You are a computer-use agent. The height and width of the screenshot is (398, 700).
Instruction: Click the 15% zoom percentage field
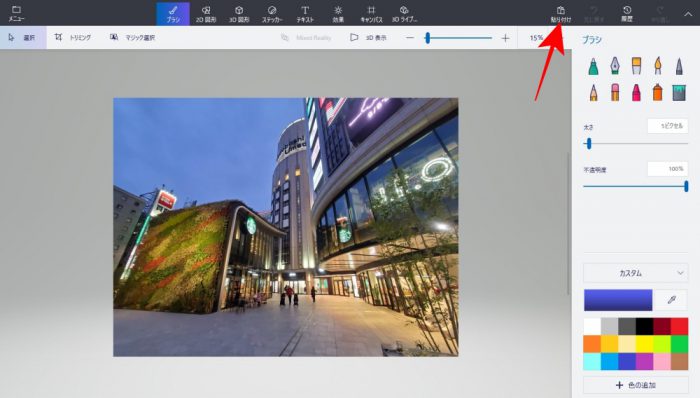537,38
